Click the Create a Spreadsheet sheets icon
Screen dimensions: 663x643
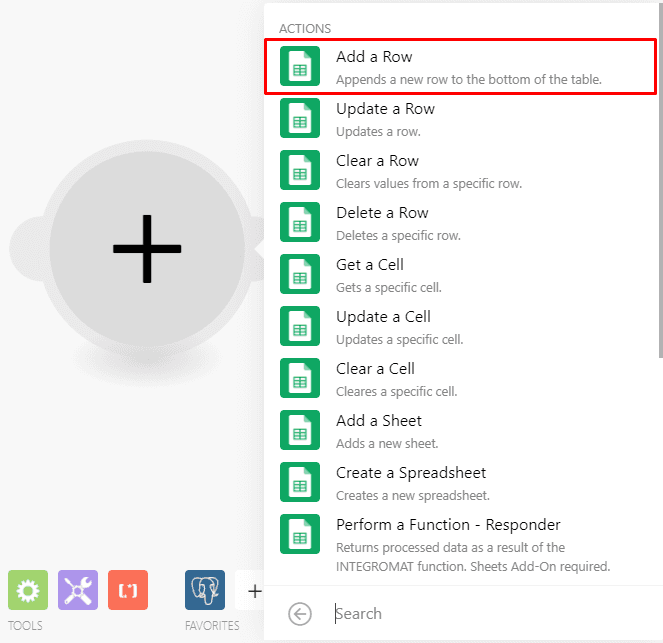(x=300, y=483)
